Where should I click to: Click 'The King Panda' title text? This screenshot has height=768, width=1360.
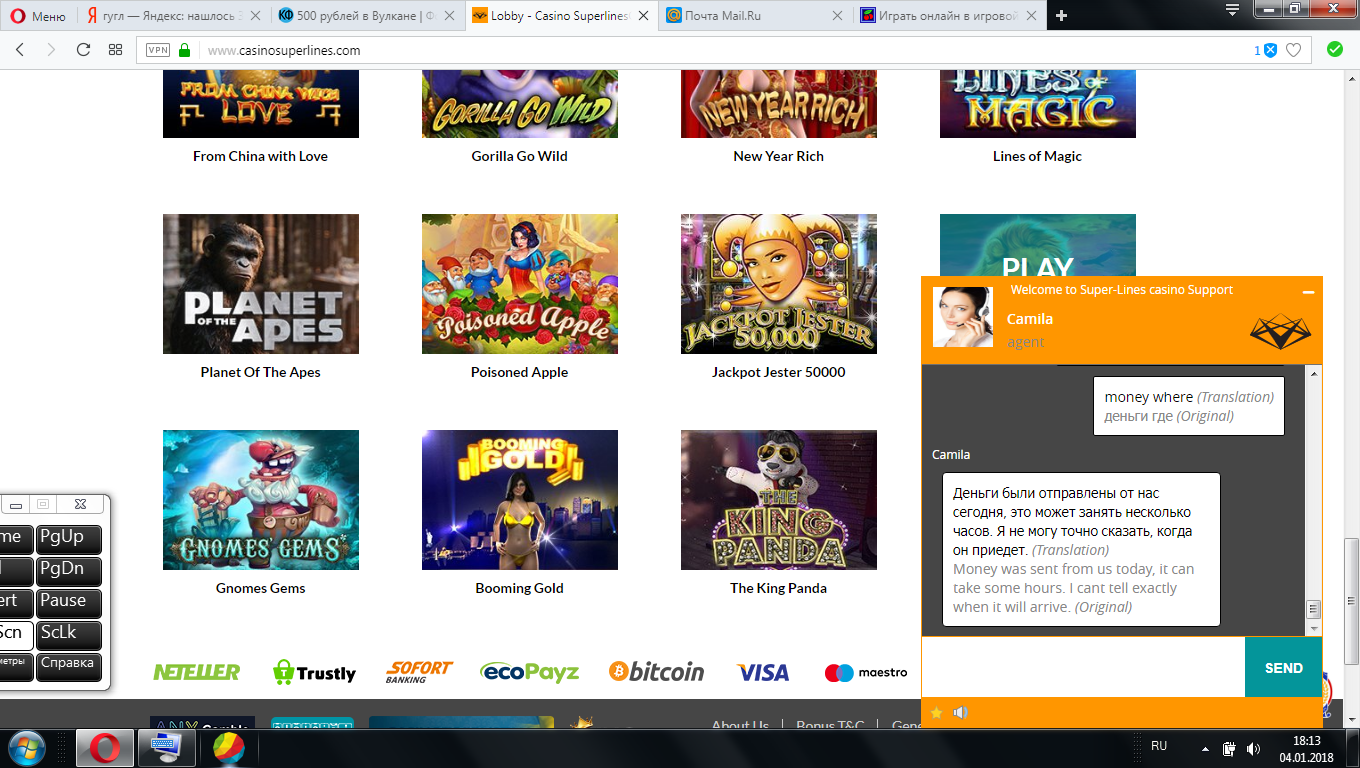(x=779, y=588)
